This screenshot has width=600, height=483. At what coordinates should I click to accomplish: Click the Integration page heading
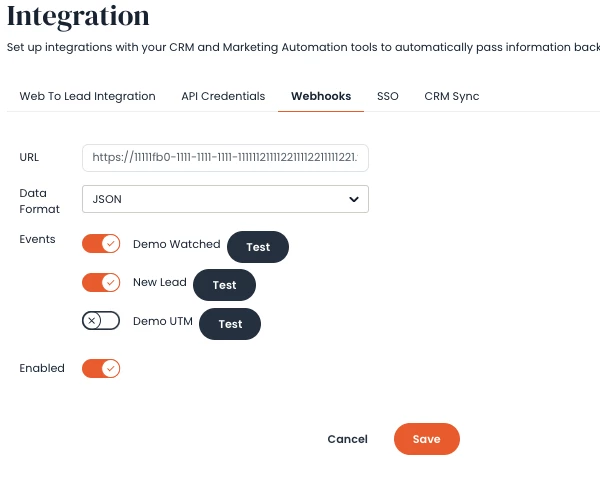(x=78, y=17)
